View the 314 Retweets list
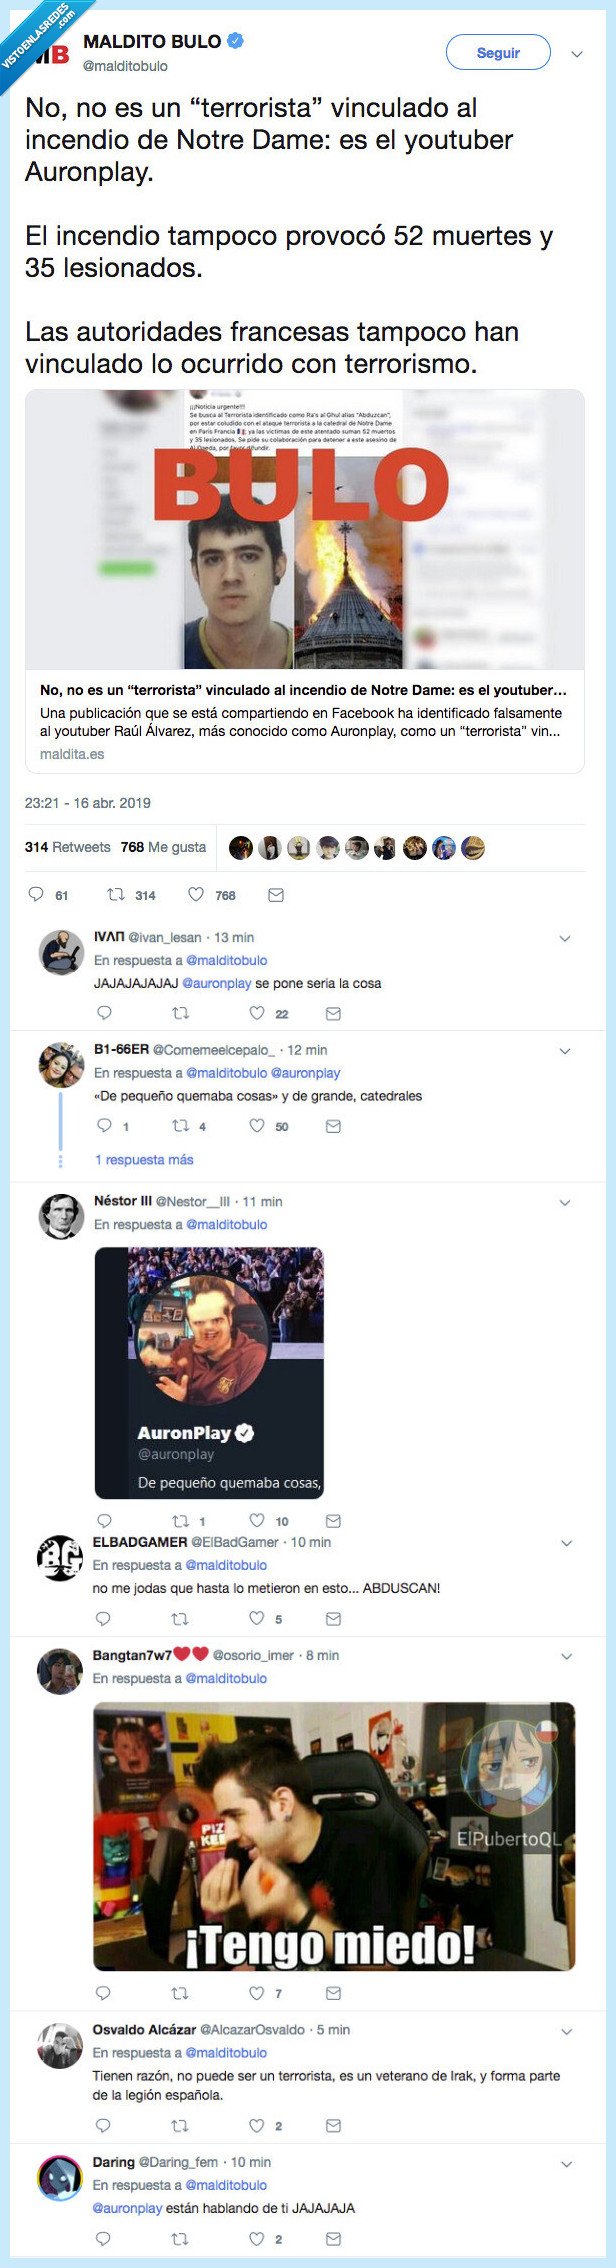 click(x=67, y=847)
